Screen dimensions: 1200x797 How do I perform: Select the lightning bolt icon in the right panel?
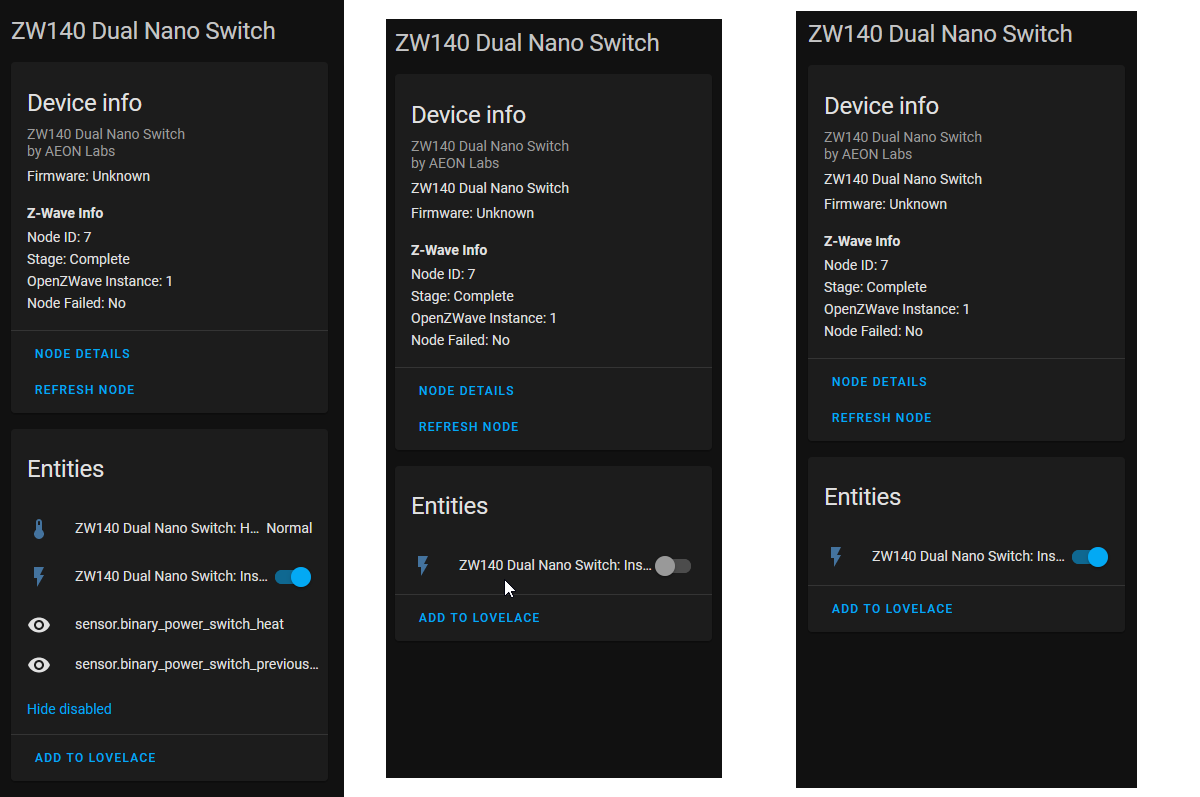836,557
